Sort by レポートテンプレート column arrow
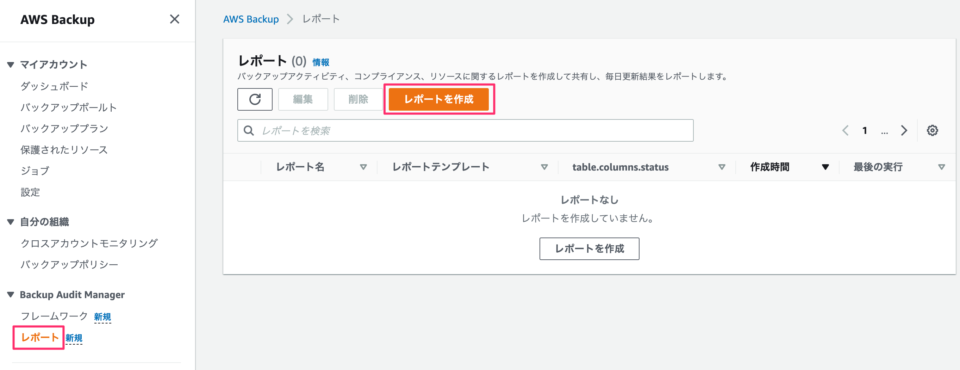 (544, 167)
